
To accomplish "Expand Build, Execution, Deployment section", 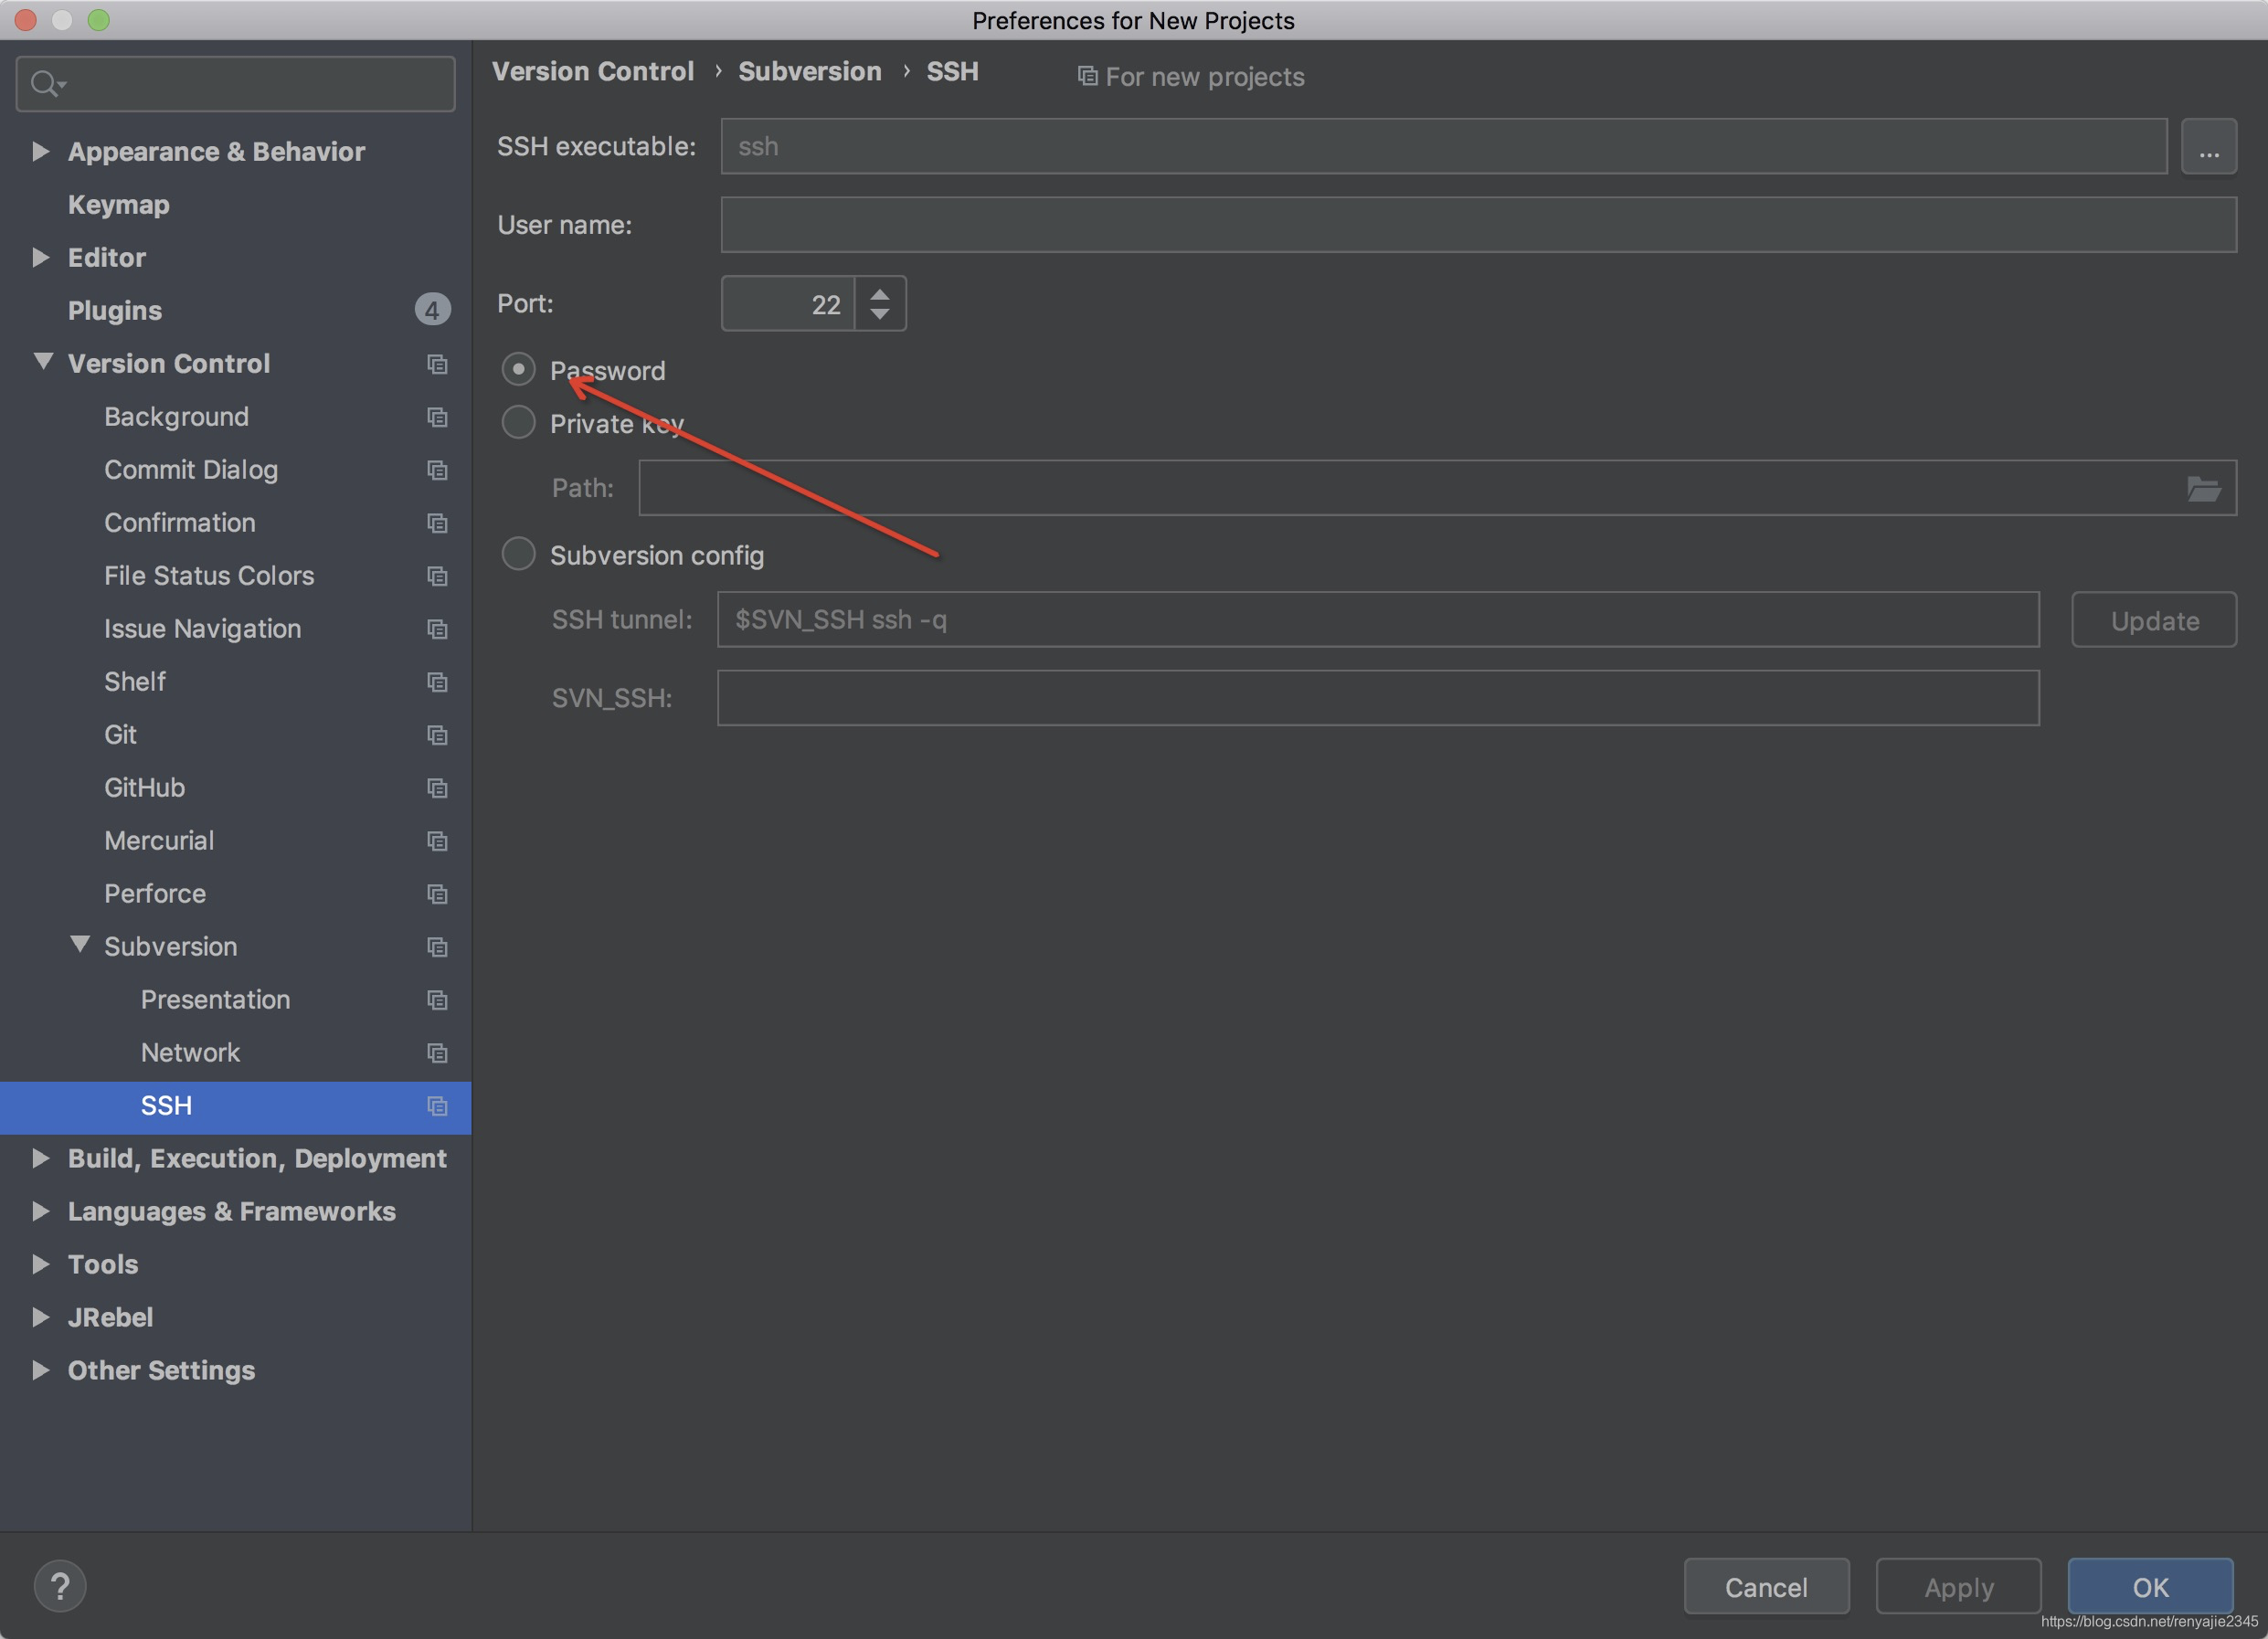I will [x=40, y=1158].
